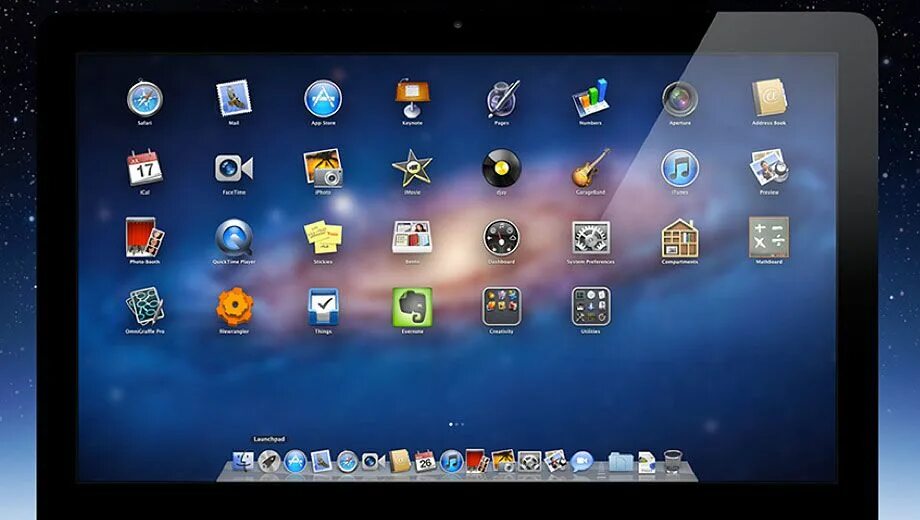Open QuickTime Player

click(234, 238)
